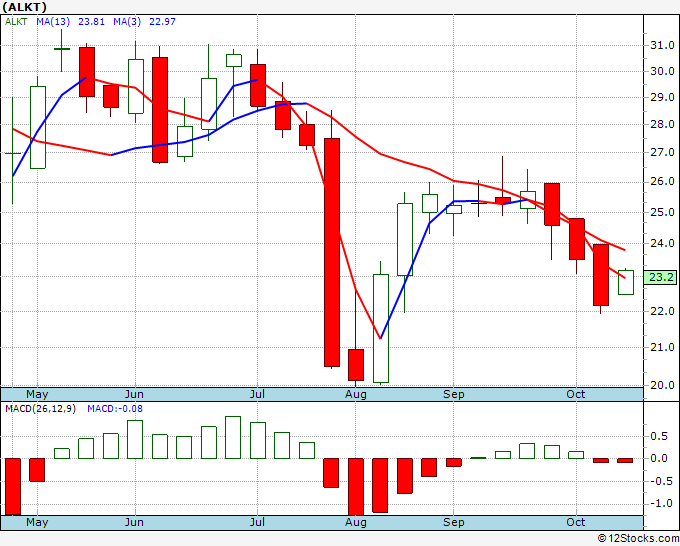
Task: Click the 25.0 price axis label
Action: (x=662, y=213)
